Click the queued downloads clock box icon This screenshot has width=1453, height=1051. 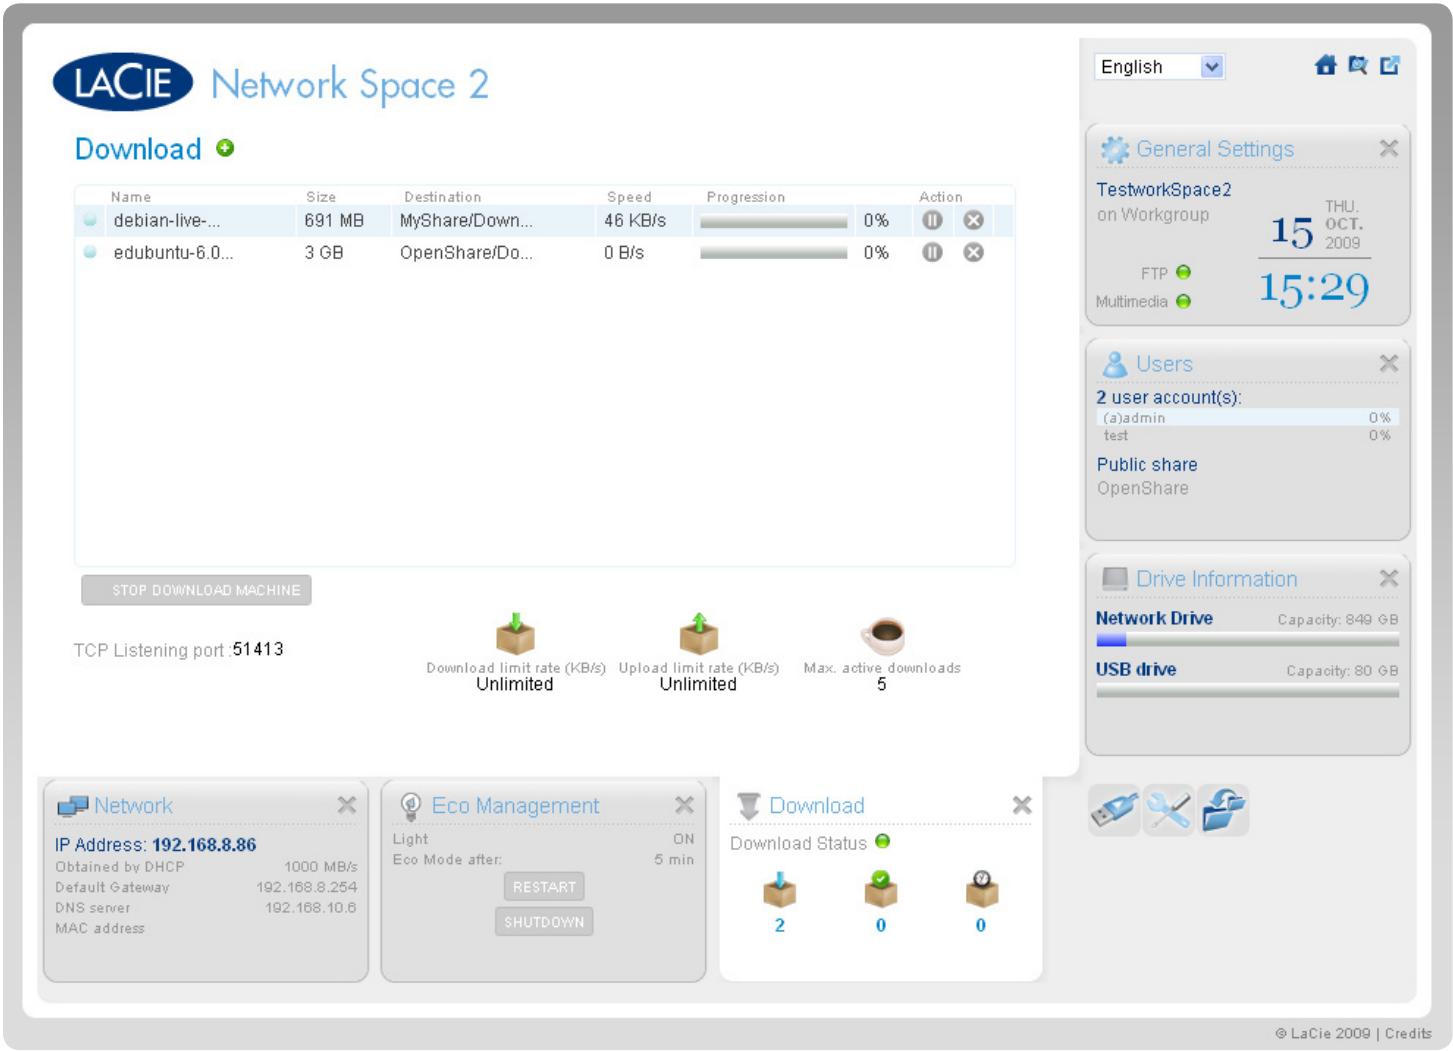click(x=981, y=888)
